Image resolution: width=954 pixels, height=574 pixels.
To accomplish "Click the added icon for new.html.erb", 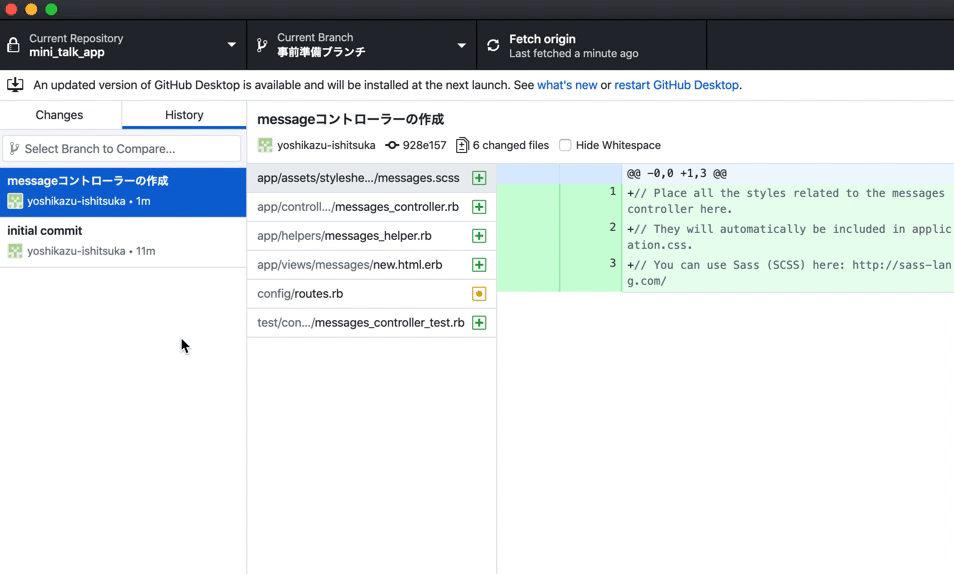I will 479,265.
